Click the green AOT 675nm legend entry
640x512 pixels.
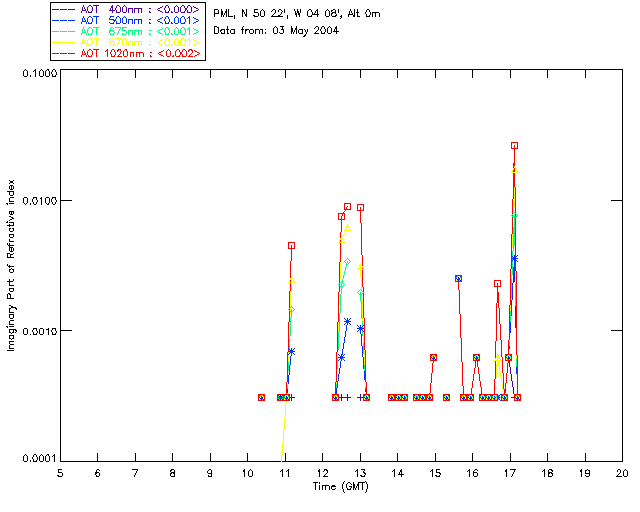coord(127,31)
